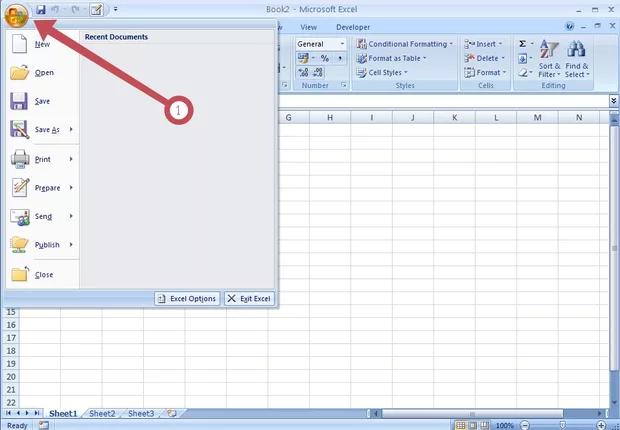Switch to Sheet2 tab

pyautogui.click(x=102, y=414)
